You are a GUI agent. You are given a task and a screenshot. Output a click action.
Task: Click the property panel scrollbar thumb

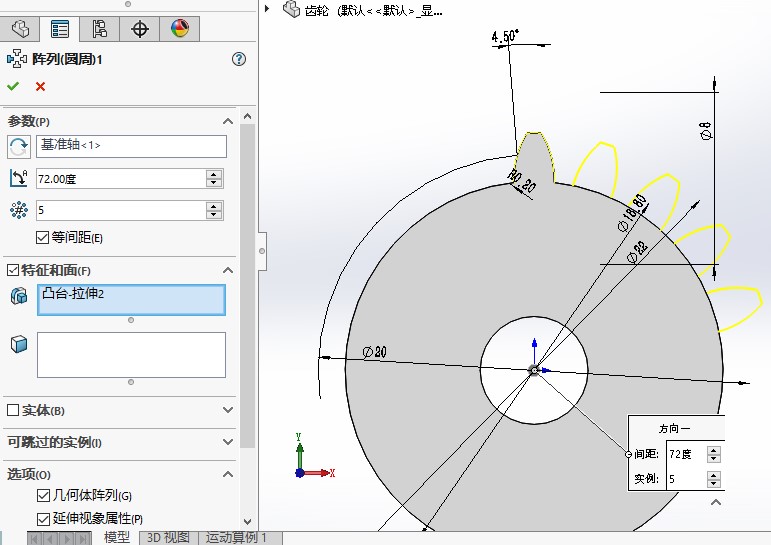point(247,285)
